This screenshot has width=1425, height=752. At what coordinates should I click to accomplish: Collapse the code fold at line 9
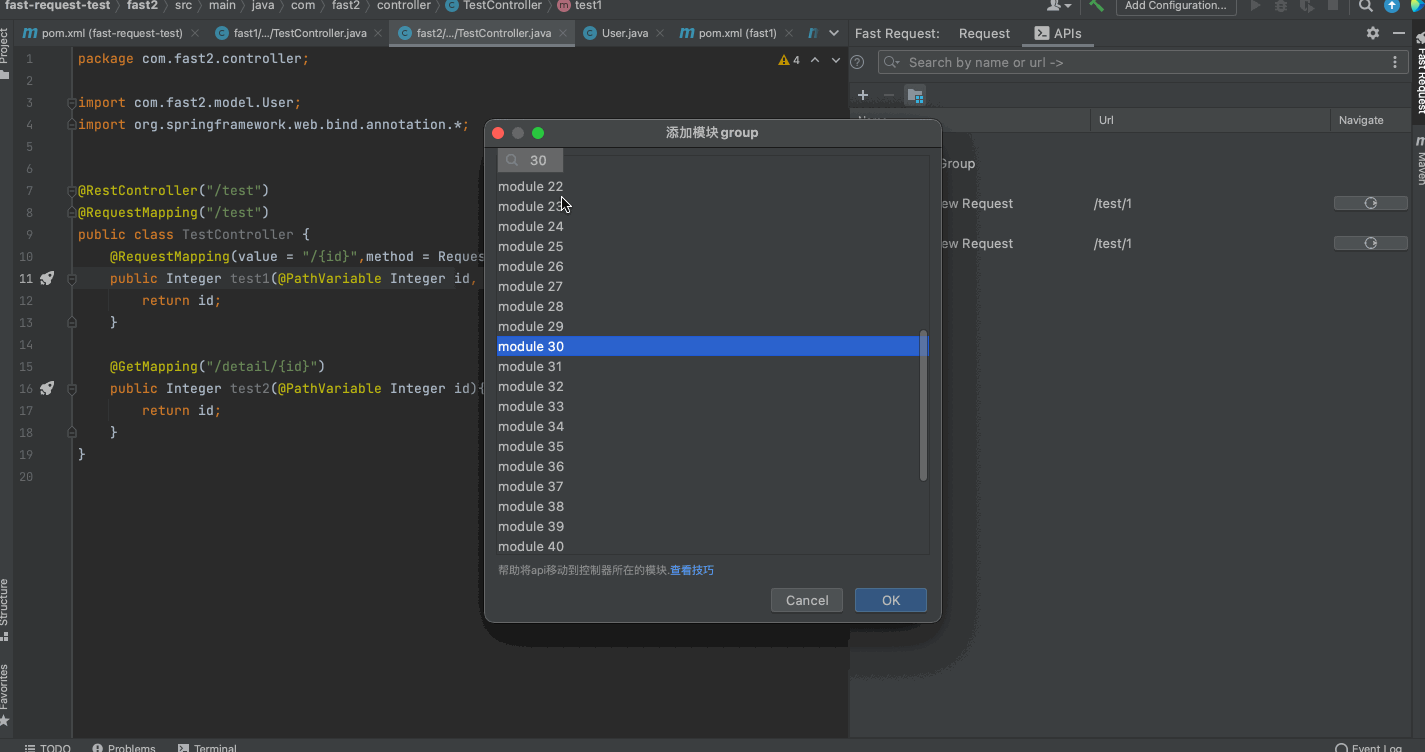click(72, 235)
